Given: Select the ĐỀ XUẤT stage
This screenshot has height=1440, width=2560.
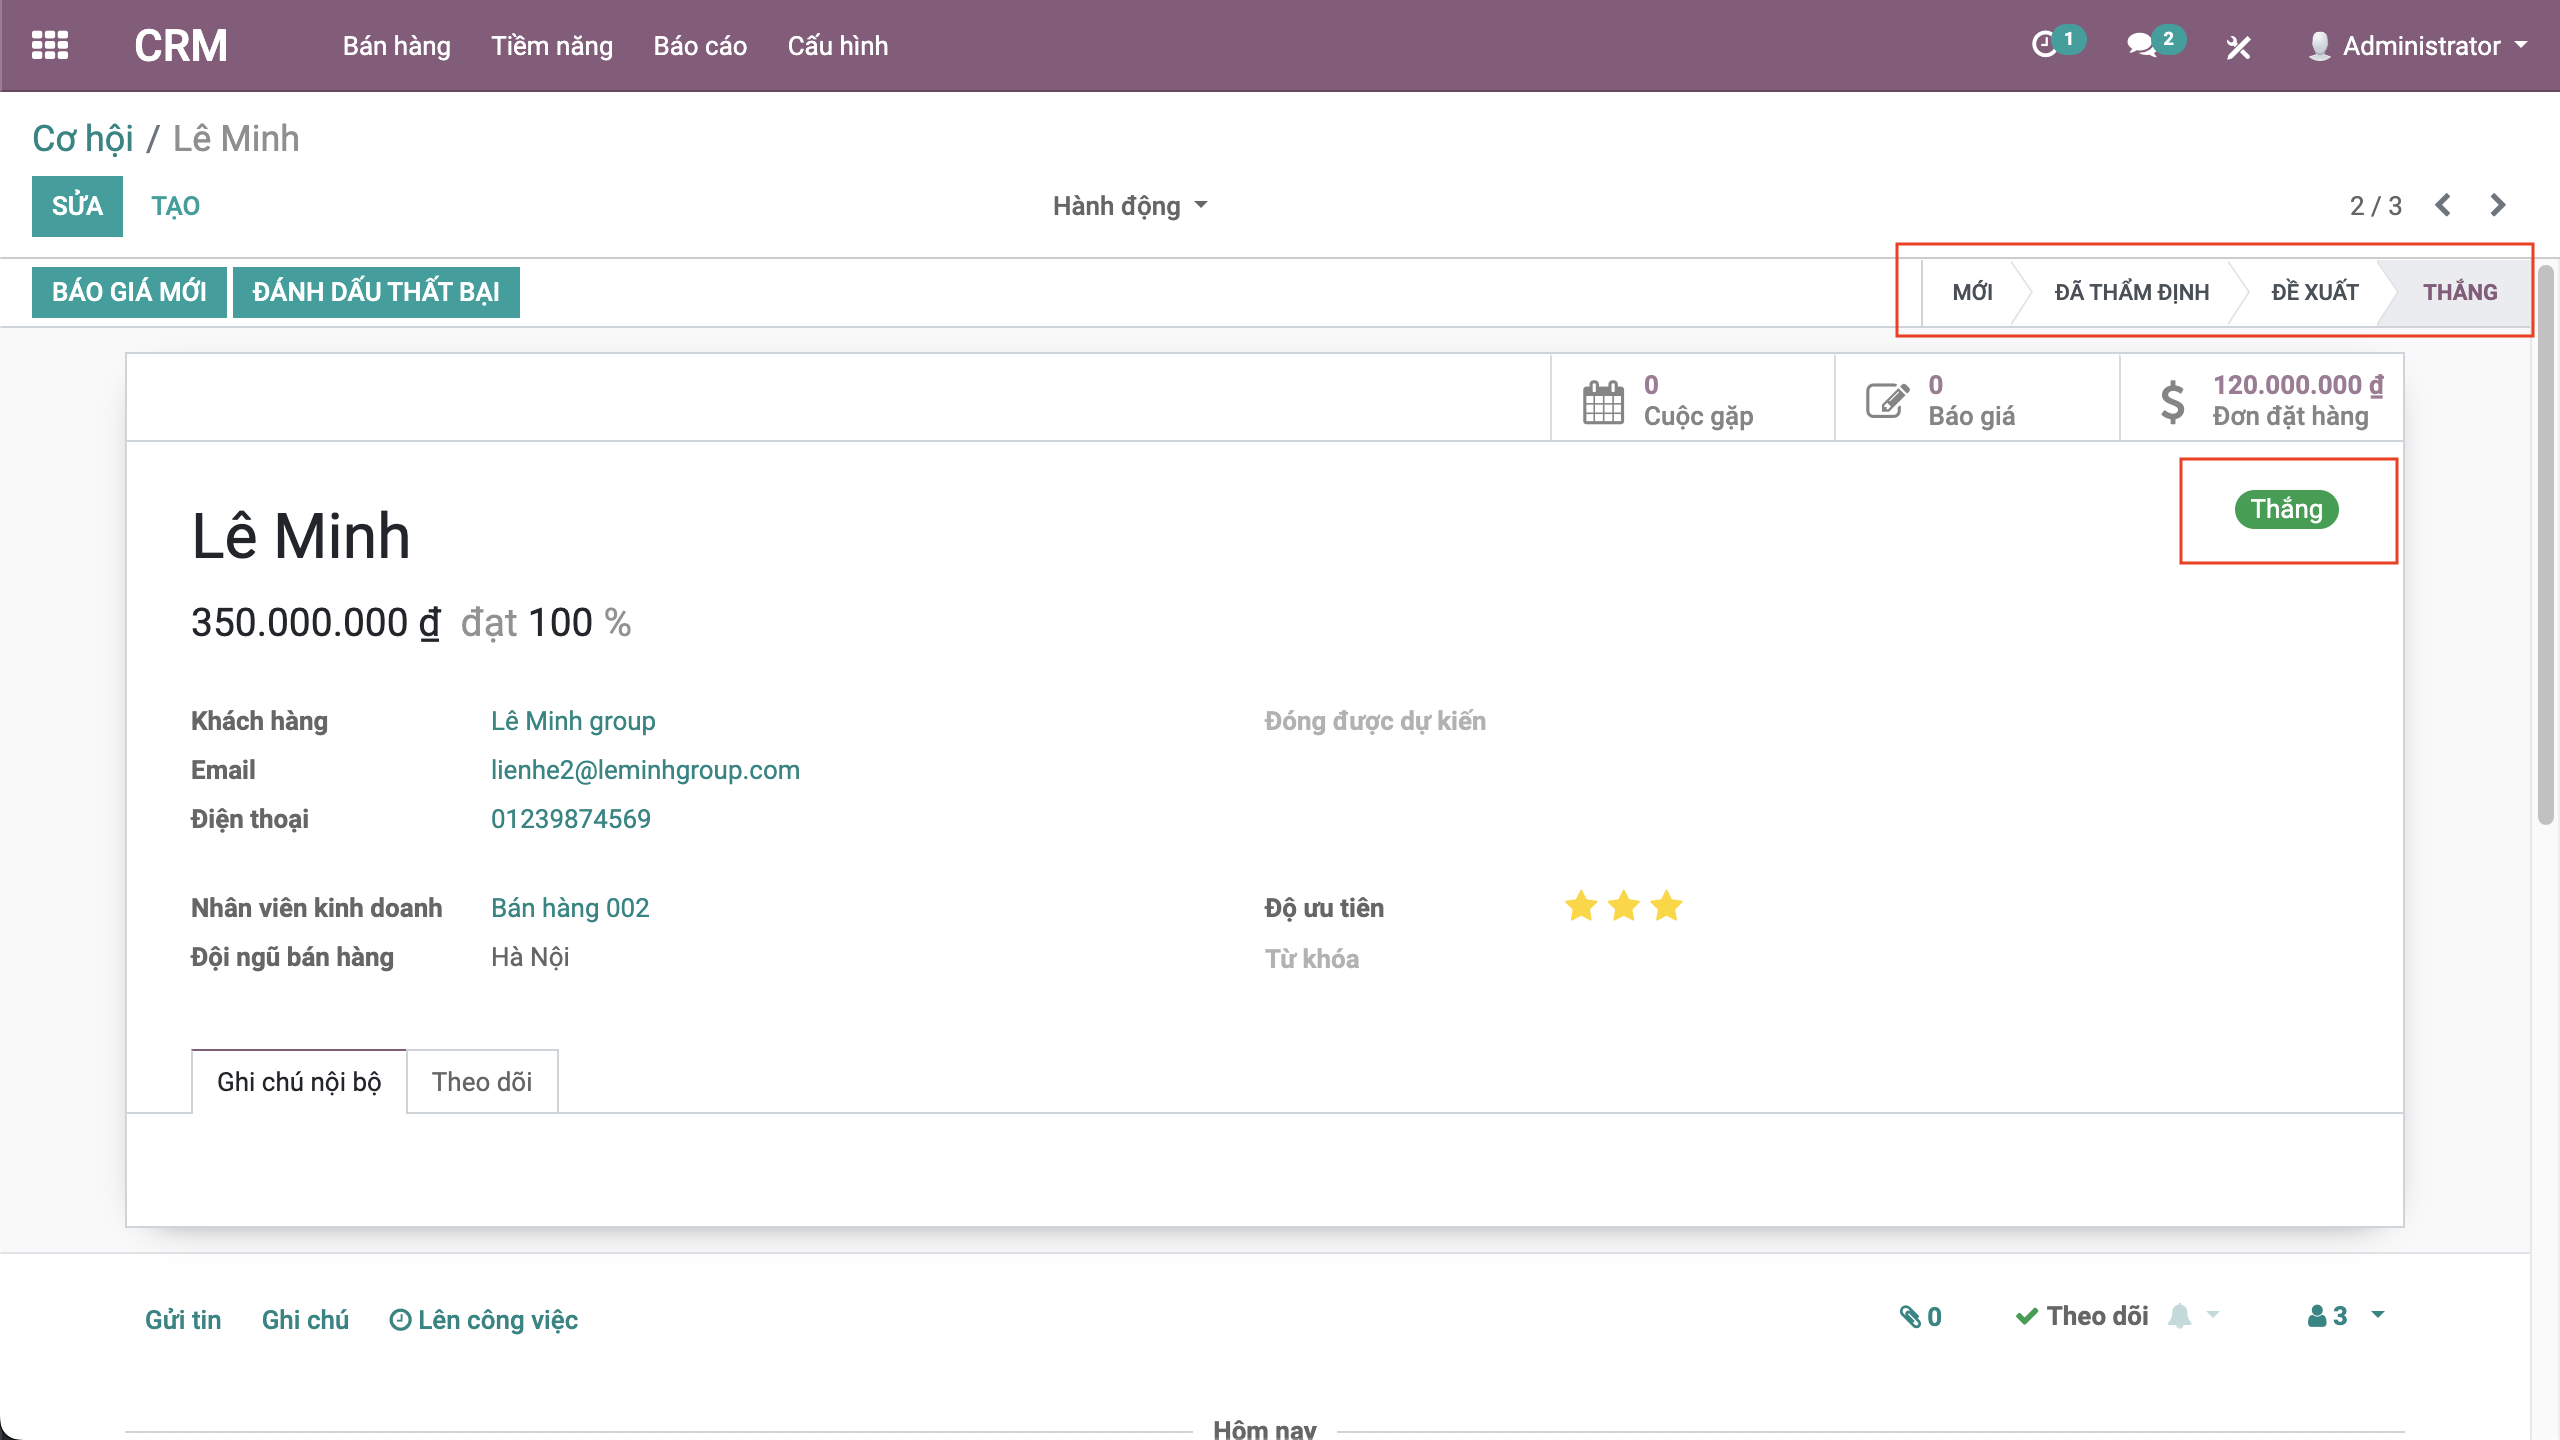Looking at the screenshot, I should (x=2314, y=292).
